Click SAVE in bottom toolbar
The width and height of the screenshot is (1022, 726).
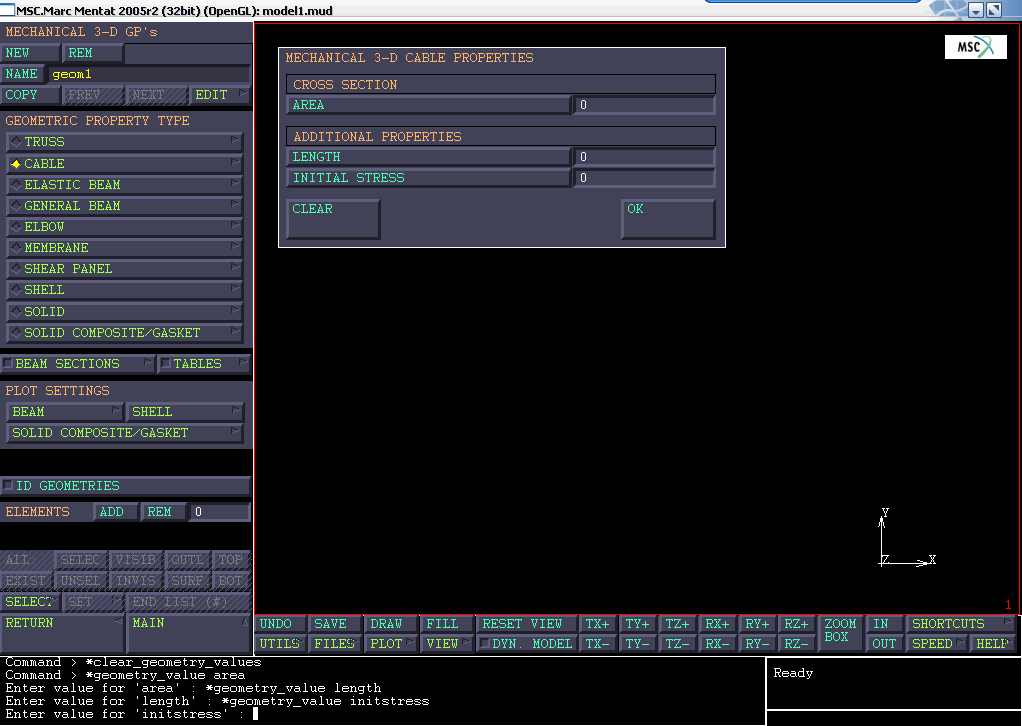tap(334, 624)
